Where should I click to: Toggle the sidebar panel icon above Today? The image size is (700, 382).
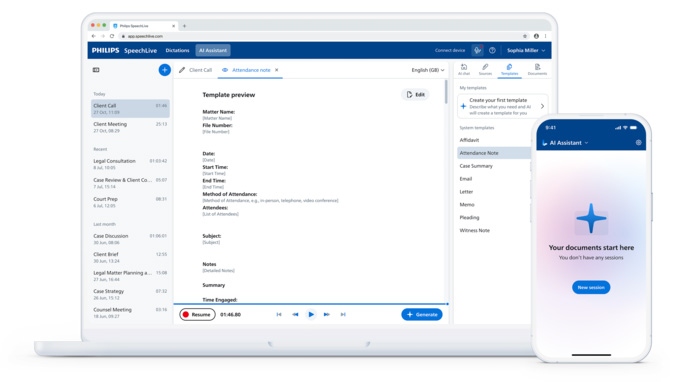96,70
